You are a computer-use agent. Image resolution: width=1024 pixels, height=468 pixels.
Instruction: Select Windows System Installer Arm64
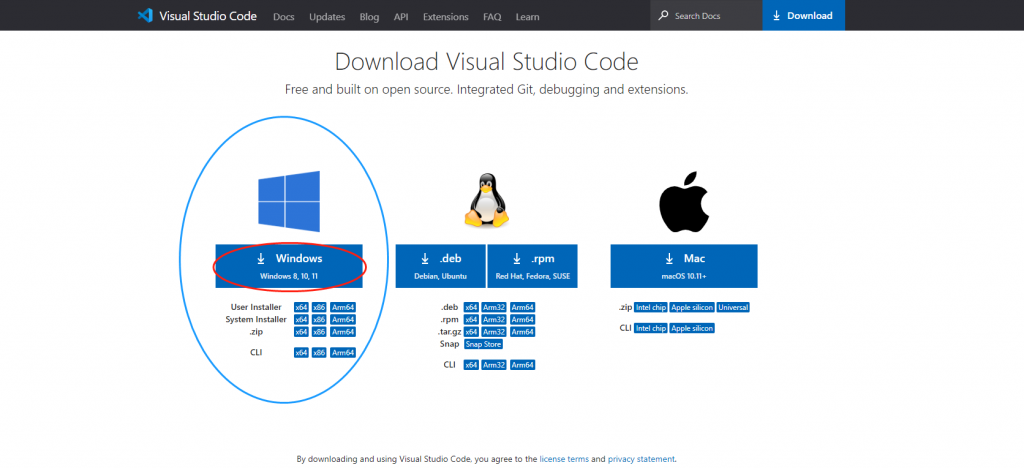[343, 319]
